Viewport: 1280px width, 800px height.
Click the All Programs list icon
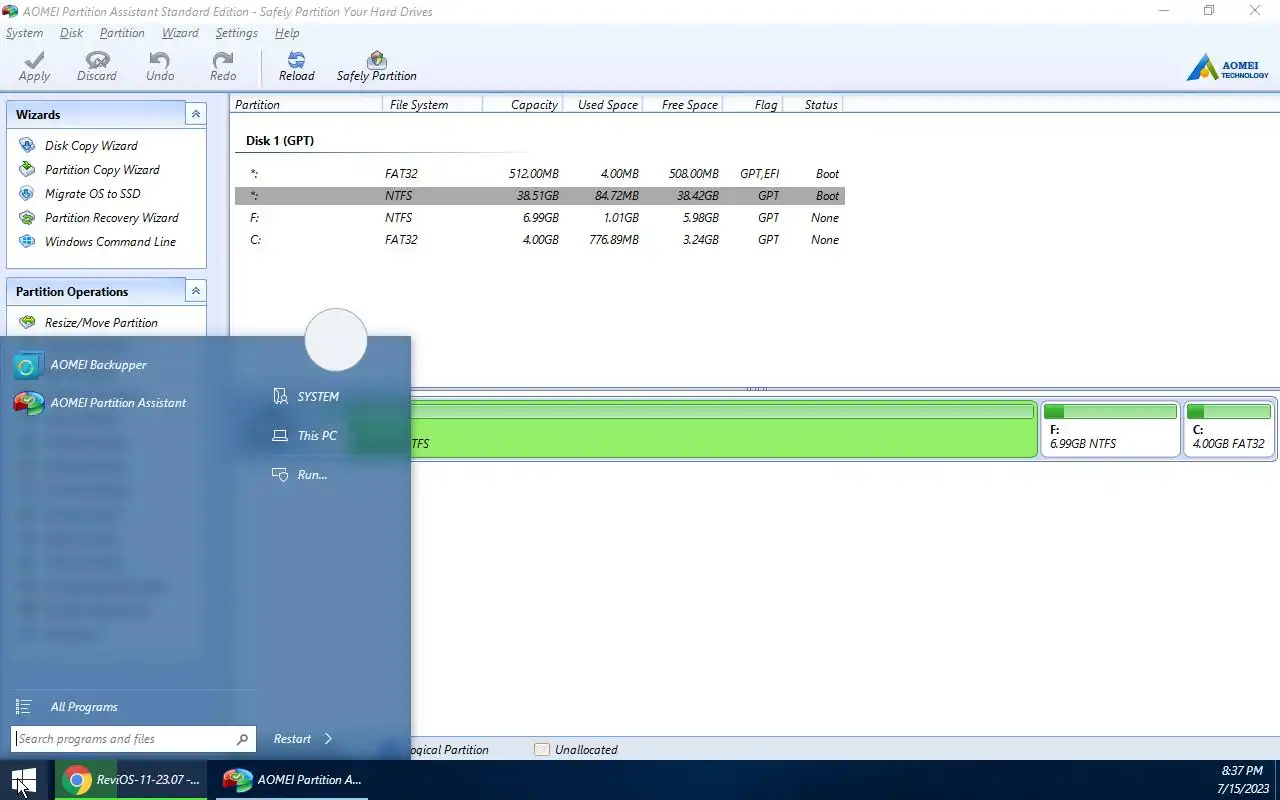pos(24,707)
